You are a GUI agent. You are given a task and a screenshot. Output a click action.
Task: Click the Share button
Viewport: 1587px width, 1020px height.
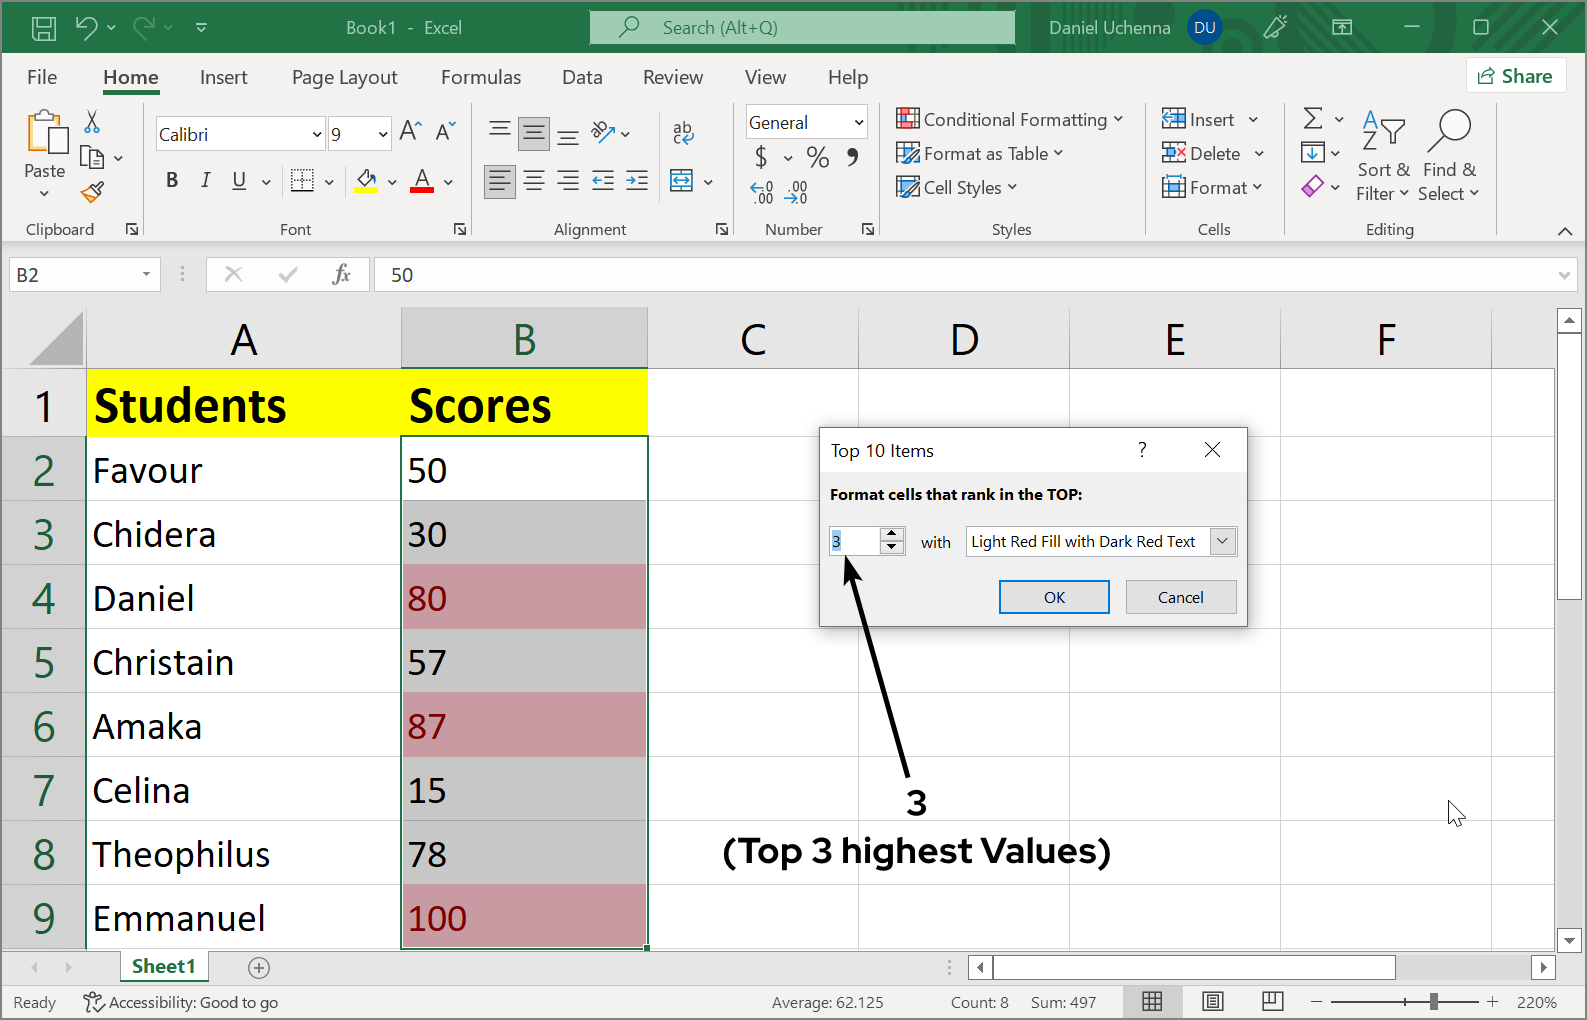(x=1514, y=76)
